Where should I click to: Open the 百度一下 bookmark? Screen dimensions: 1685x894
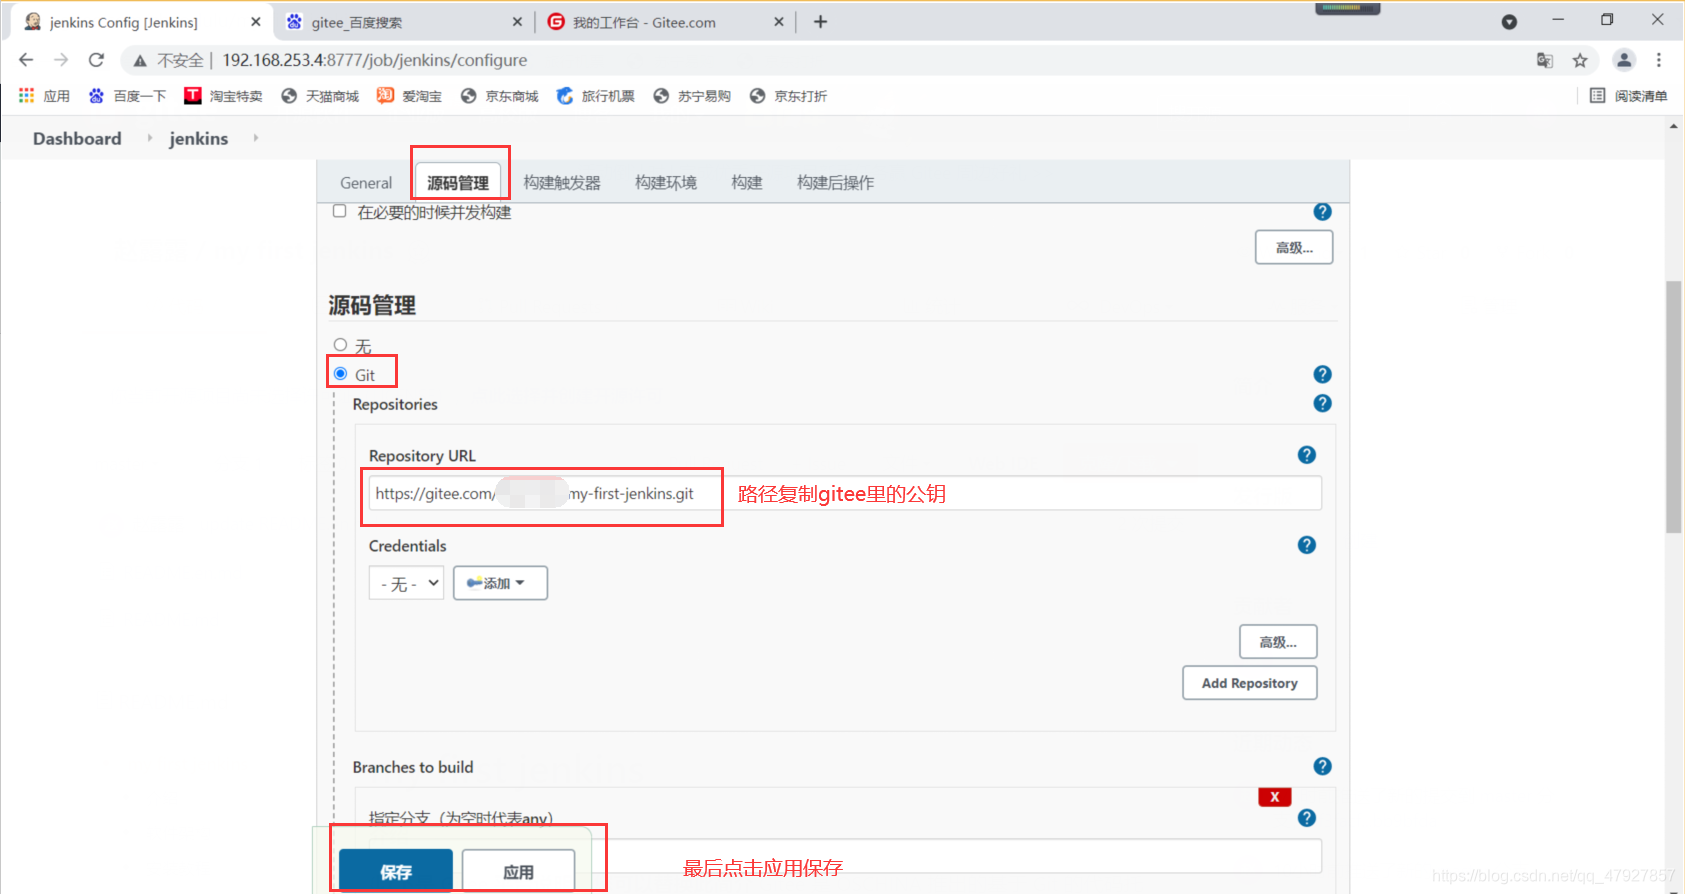tap(127, 96)
